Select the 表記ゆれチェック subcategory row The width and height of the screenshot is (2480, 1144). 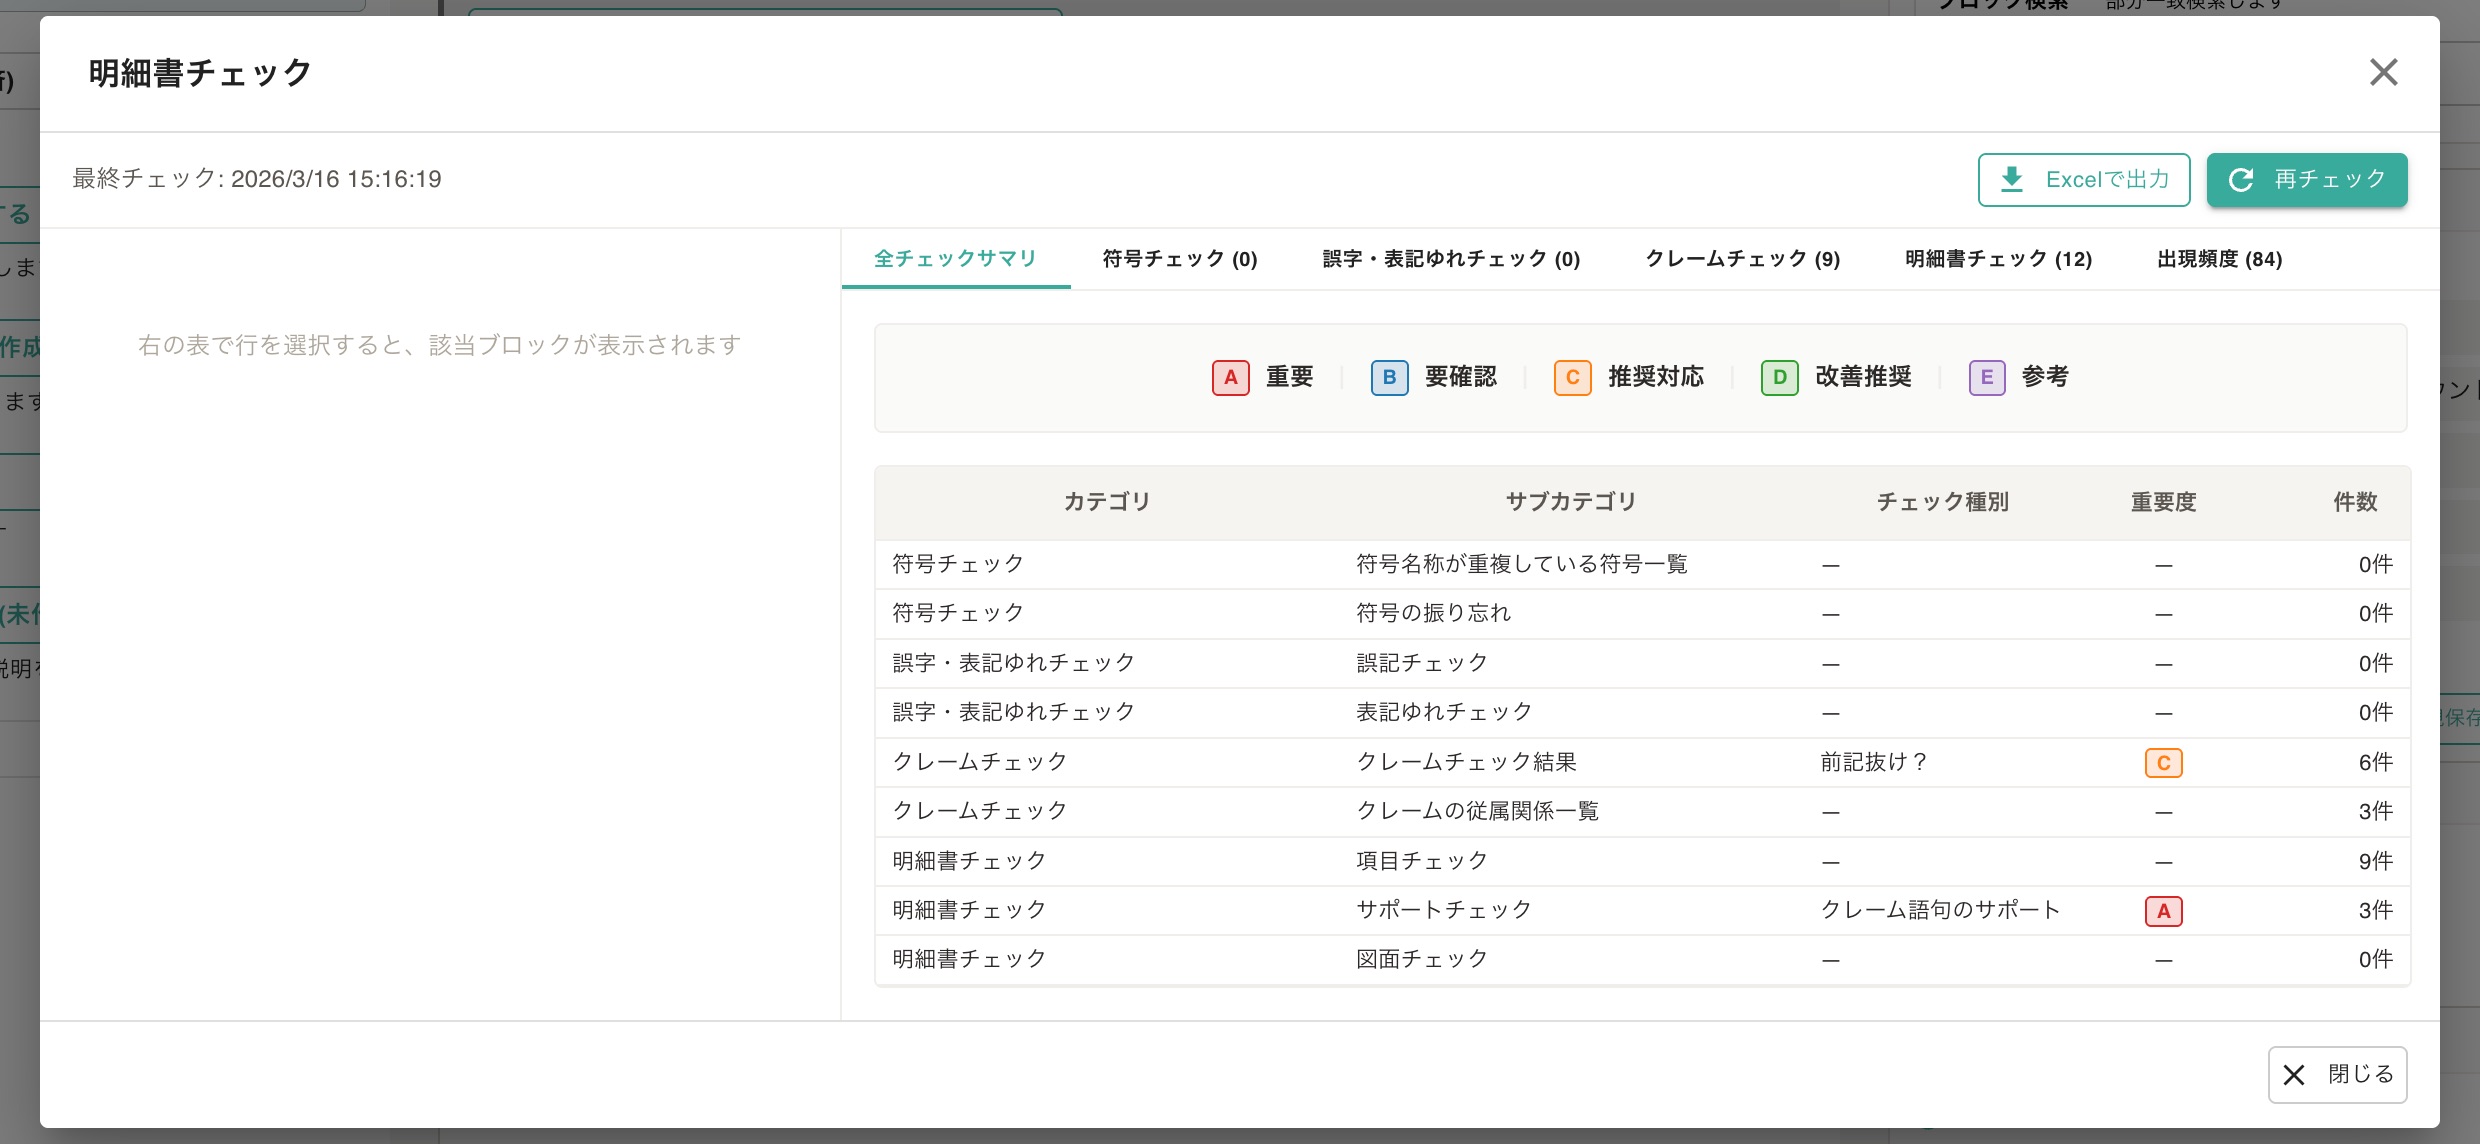[1642, 713]
